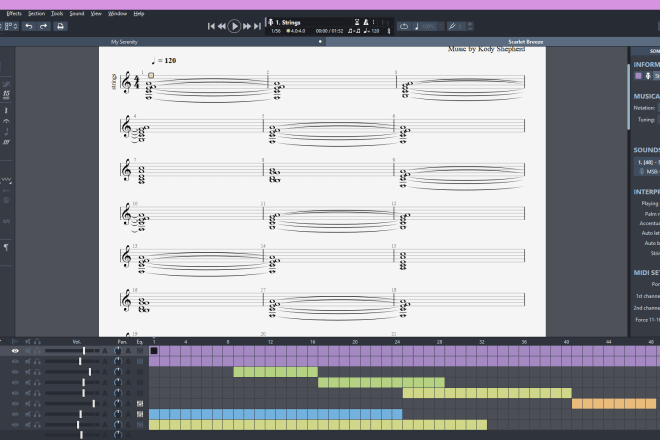Open the zoom and layout view selector

(x=10, y=26)
